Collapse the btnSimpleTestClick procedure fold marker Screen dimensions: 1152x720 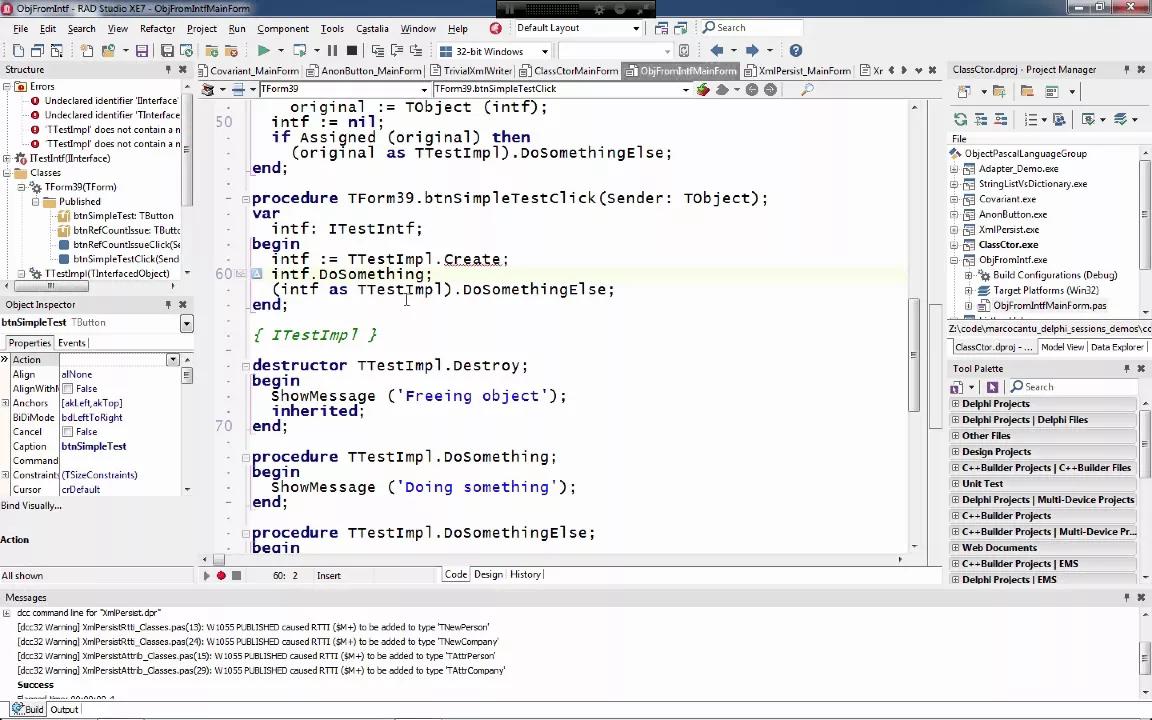(x=245, y=198)
